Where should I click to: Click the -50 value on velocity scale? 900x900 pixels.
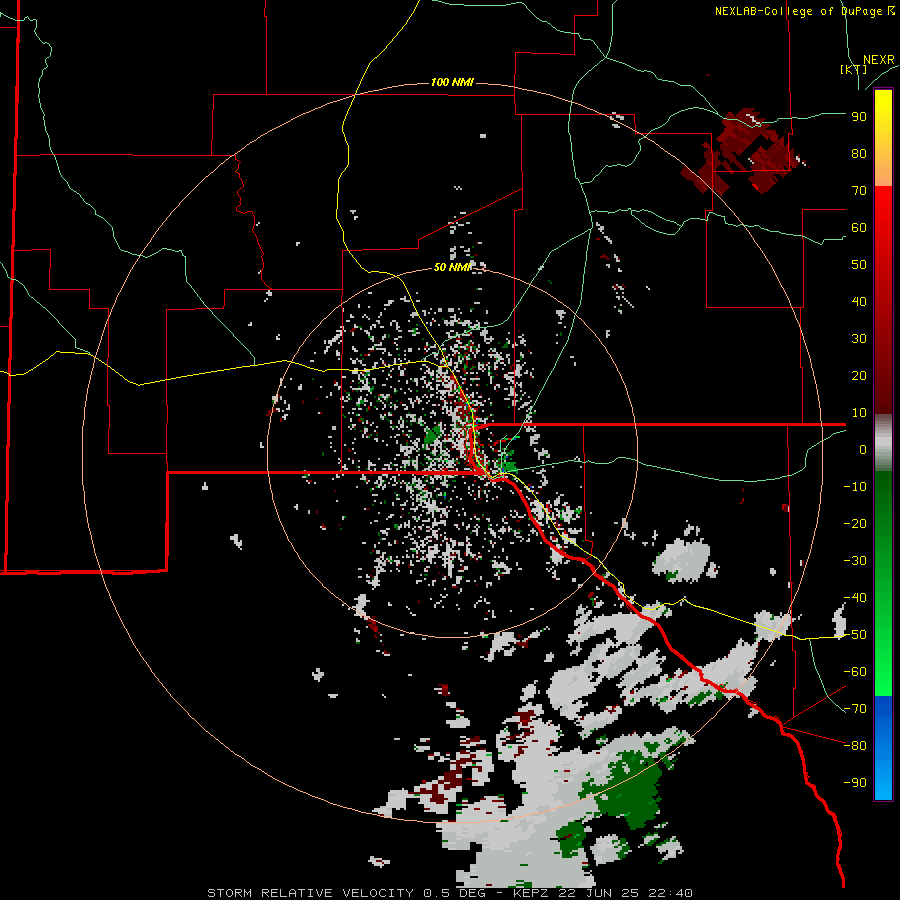click(855, 635)
